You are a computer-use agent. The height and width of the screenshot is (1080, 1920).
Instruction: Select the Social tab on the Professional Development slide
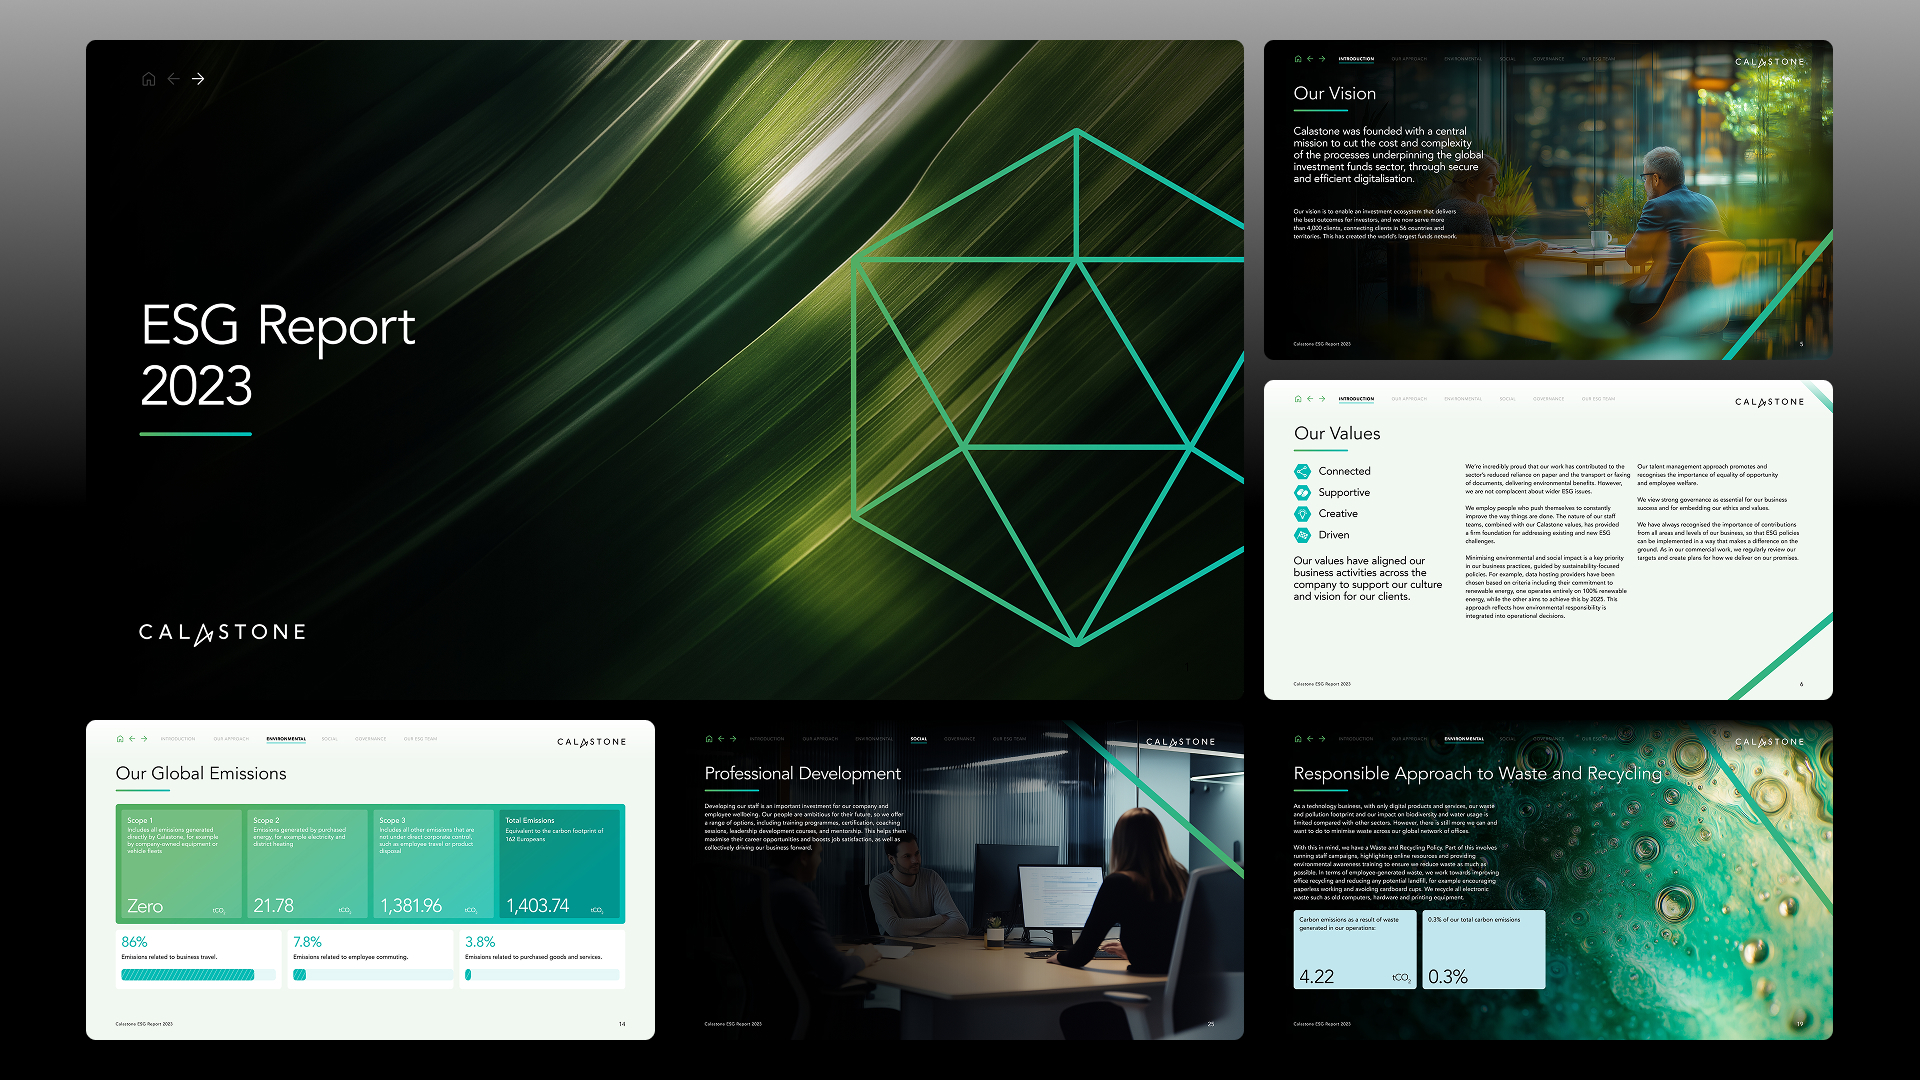click(x=919, y=739)
